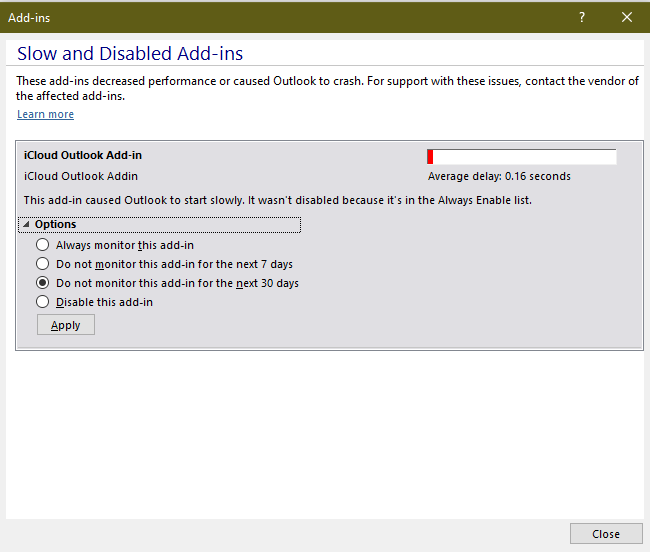Collapse the Options section triangle

(26, 225)
